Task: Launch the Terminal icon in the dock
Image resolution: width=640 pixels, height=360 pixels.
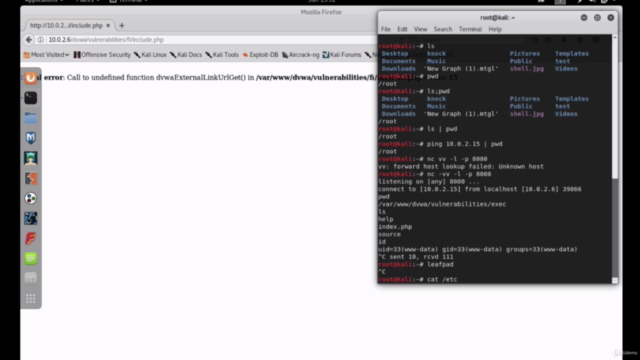Action: (31, 98)
